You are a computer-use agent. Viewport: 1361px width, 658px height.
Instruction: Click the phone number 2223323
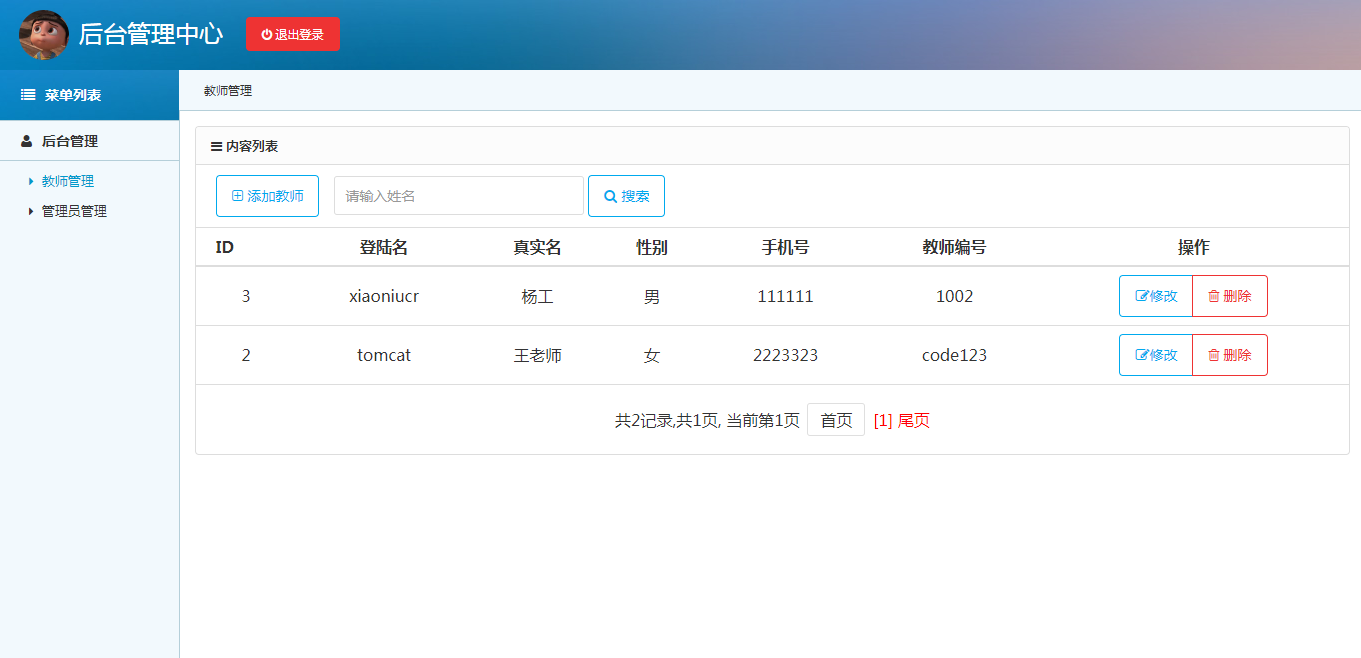point(786,355)
